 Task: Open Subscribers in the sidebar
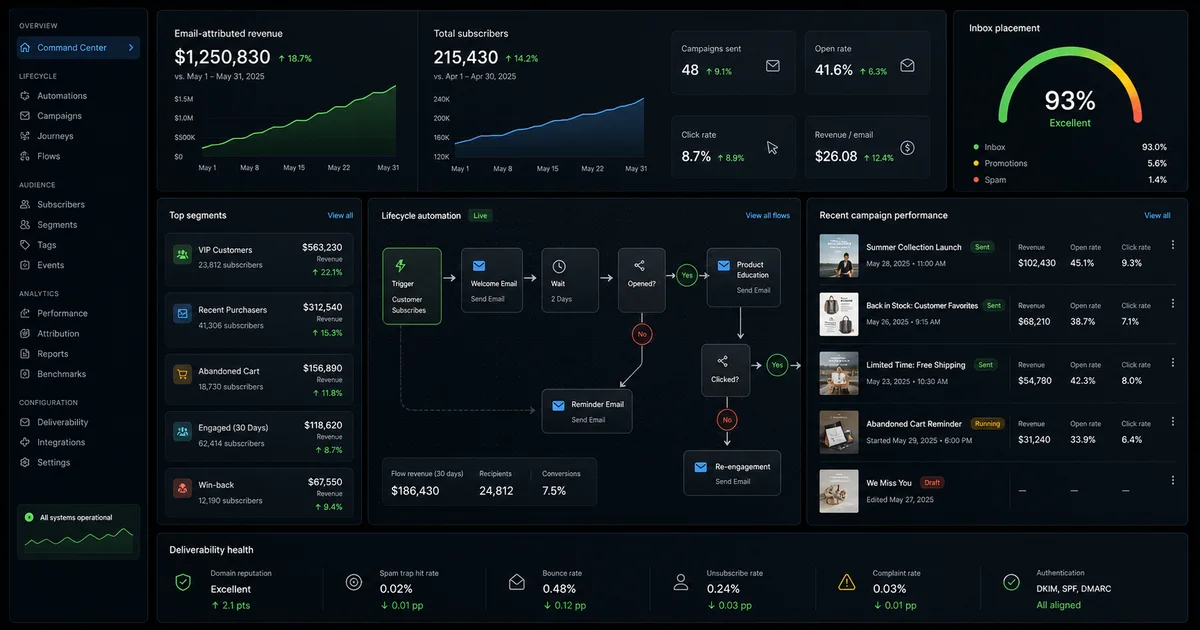(x=61, y=205)
